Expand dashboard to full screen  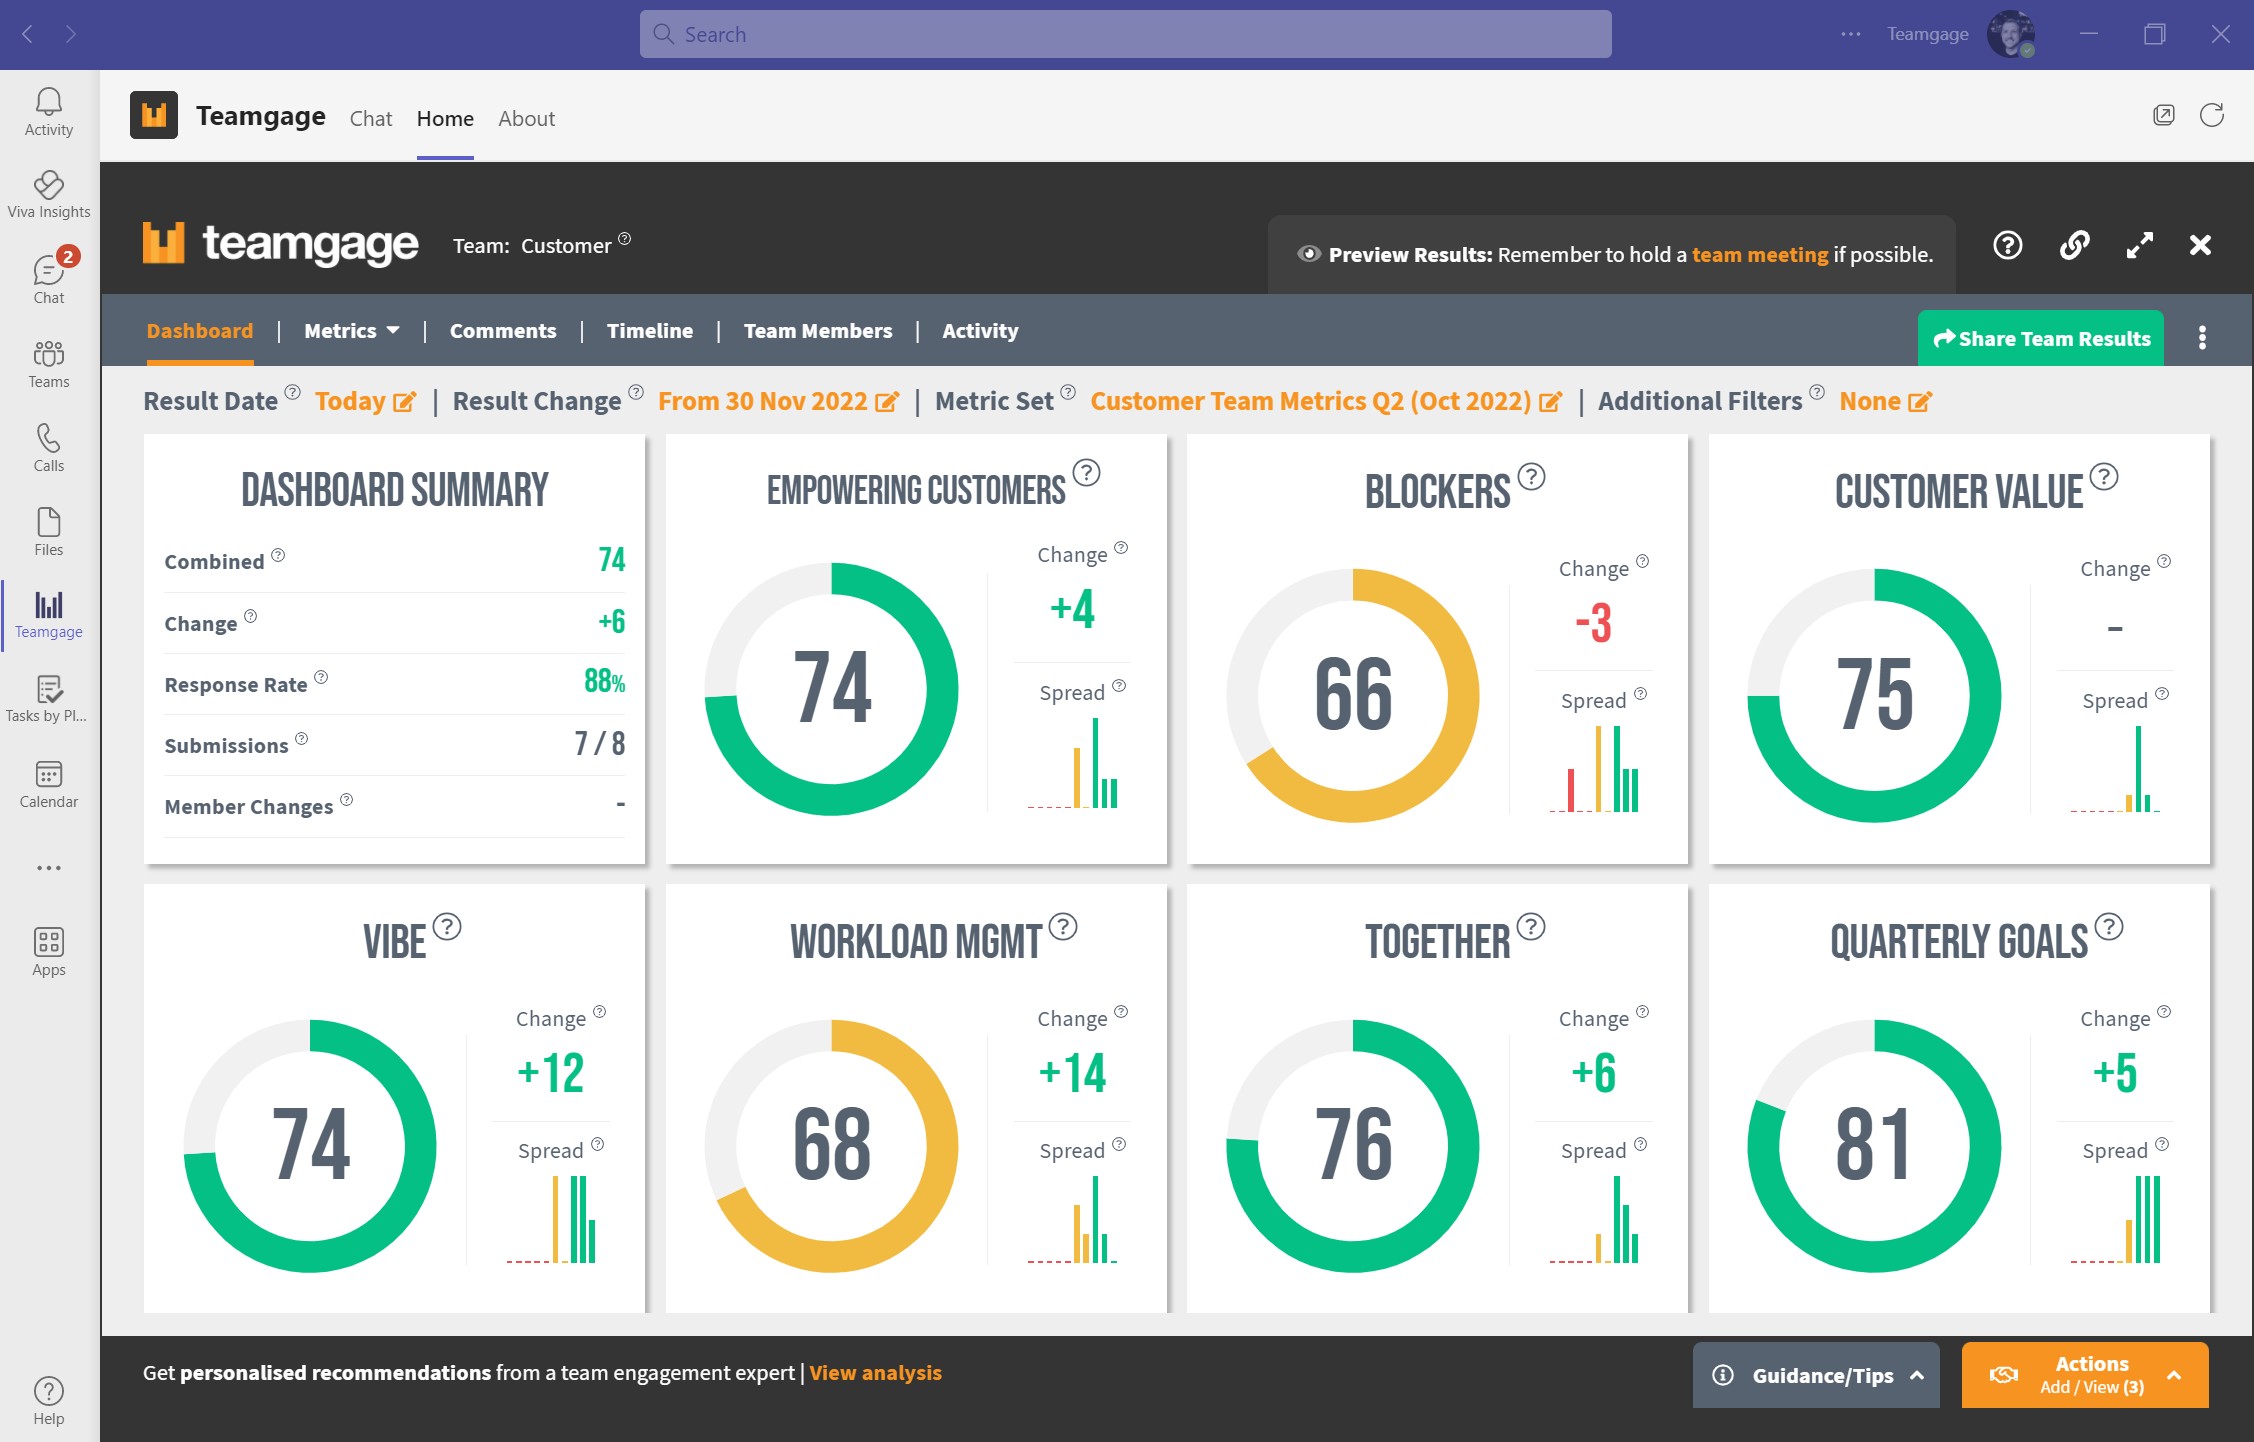tap(2139, 245)
